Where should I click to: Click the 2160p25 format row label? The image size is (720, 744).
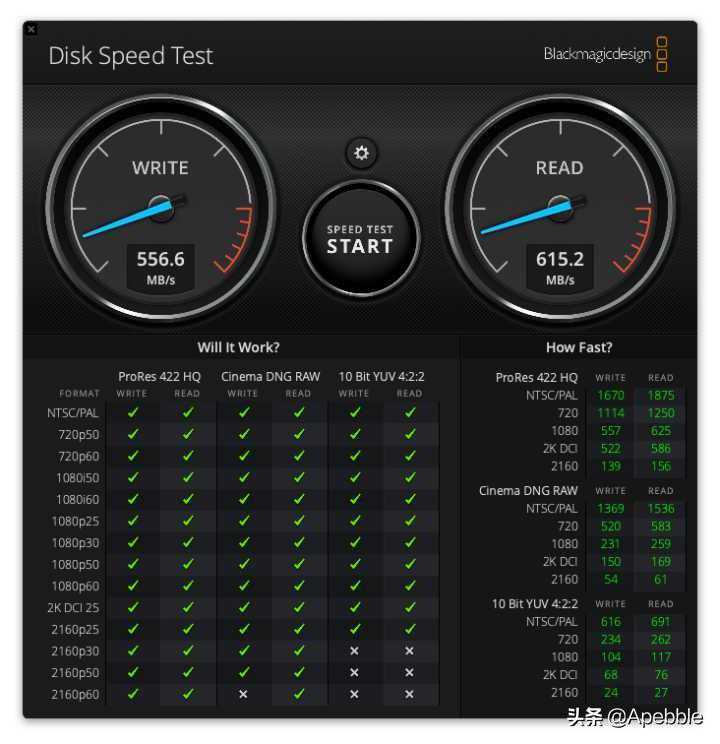tap(75, 630)
